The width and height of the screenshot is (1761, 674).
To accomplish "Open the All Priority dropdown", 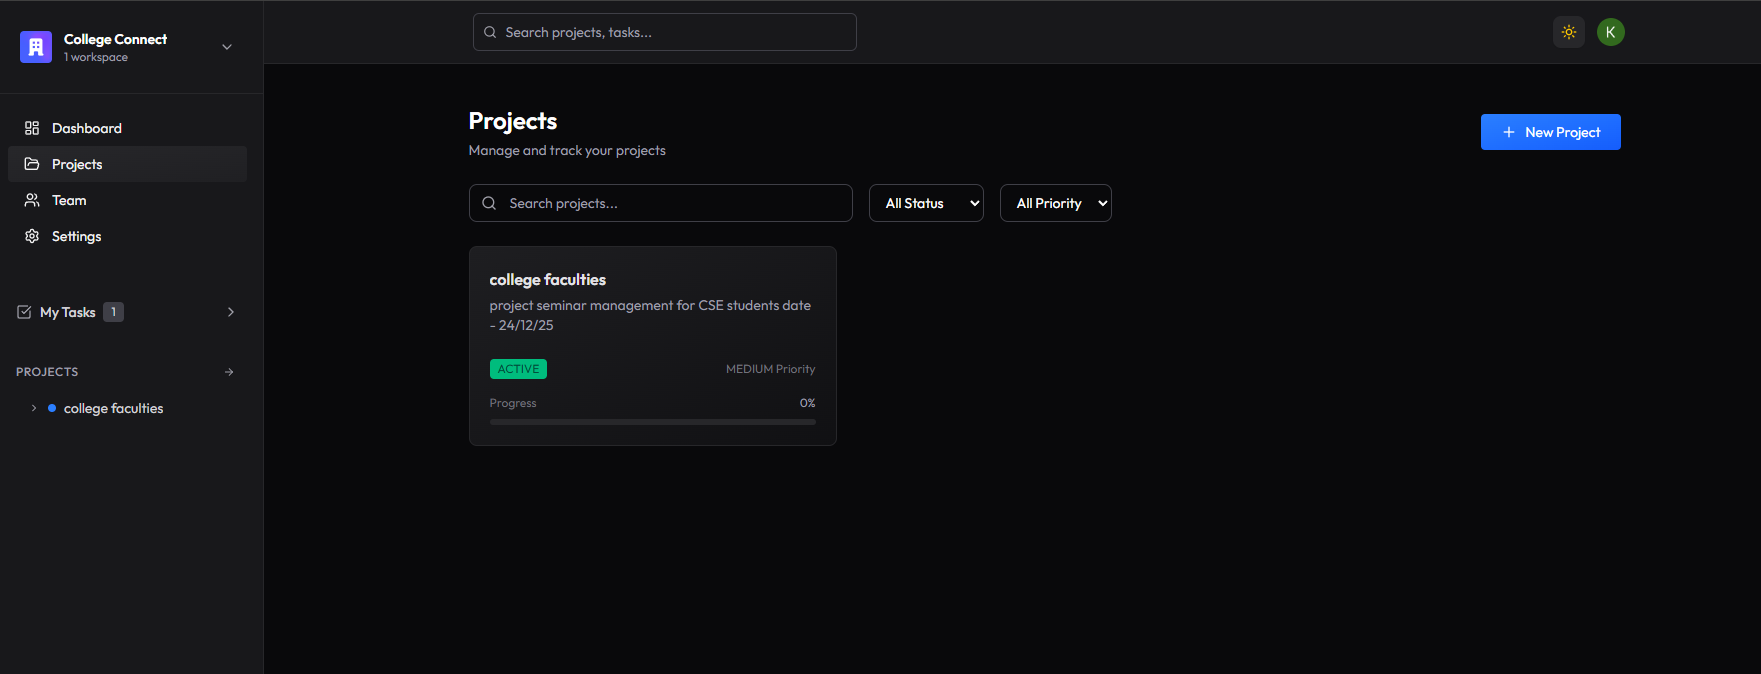I will coord(1056,203).
